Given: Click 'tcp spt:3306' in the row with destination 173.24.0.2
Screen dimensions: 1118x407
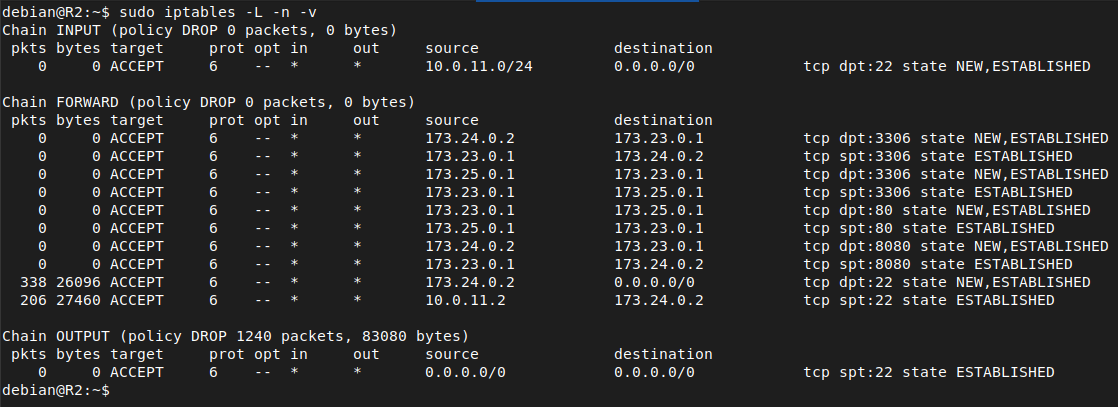Looking at the screenshot, I should (x=857, y=156).
